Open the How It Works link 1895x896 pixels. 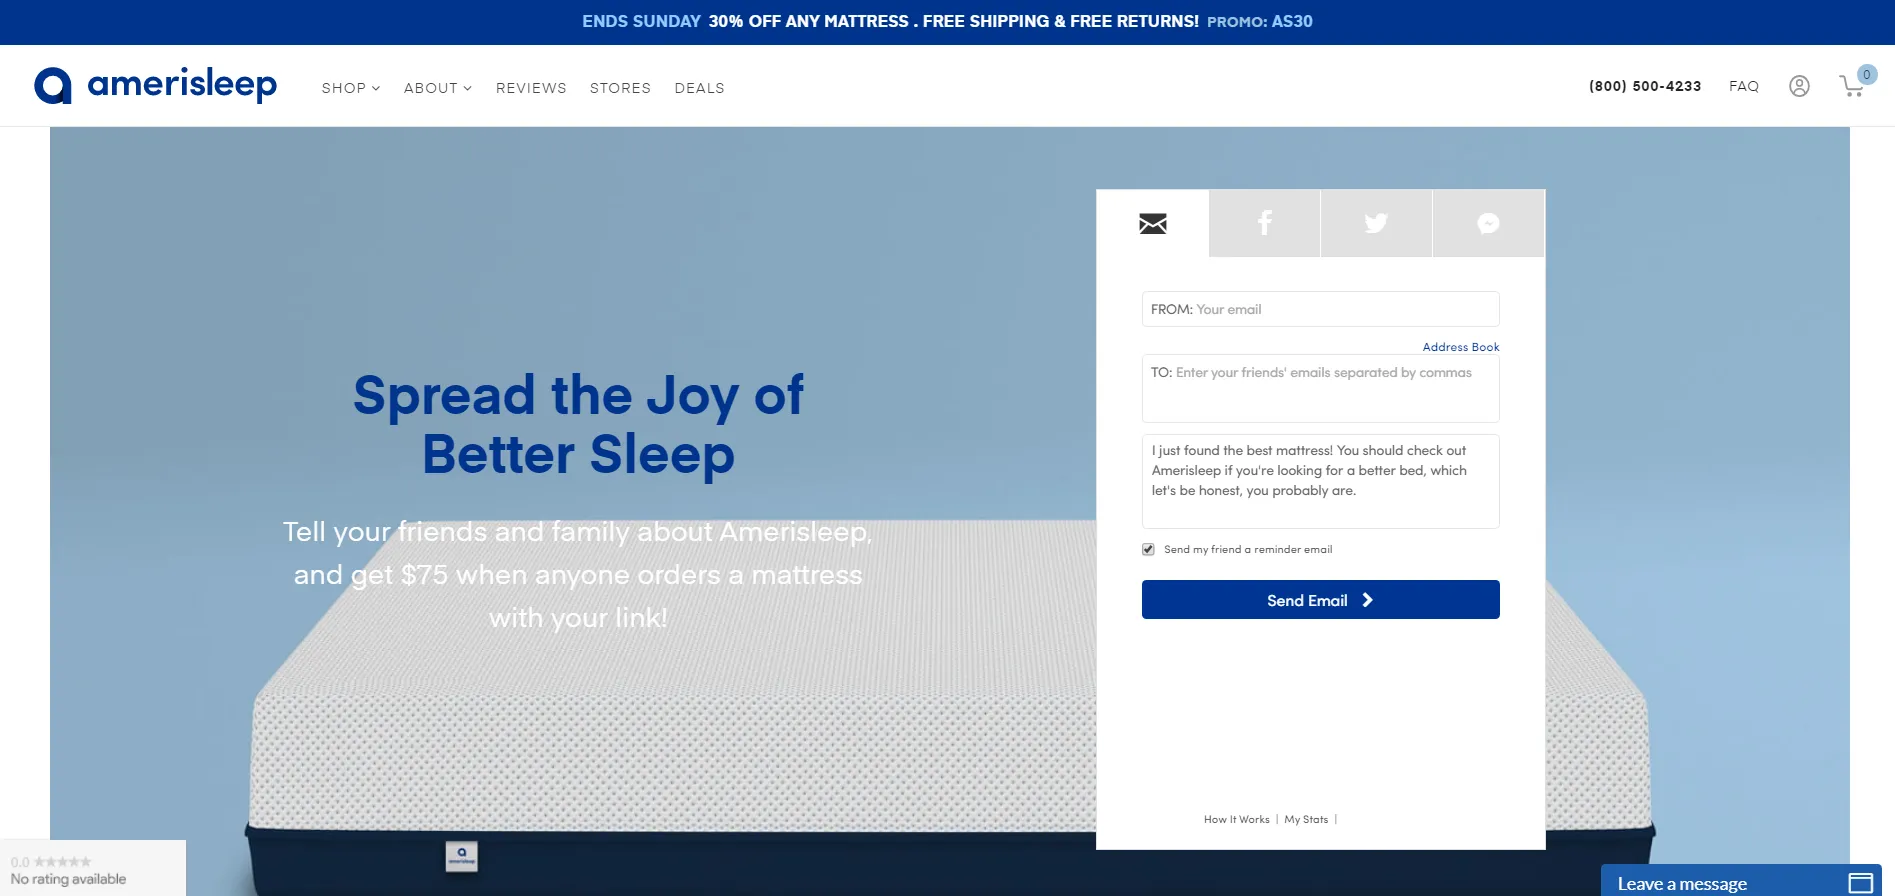[x=1236, y=819]
